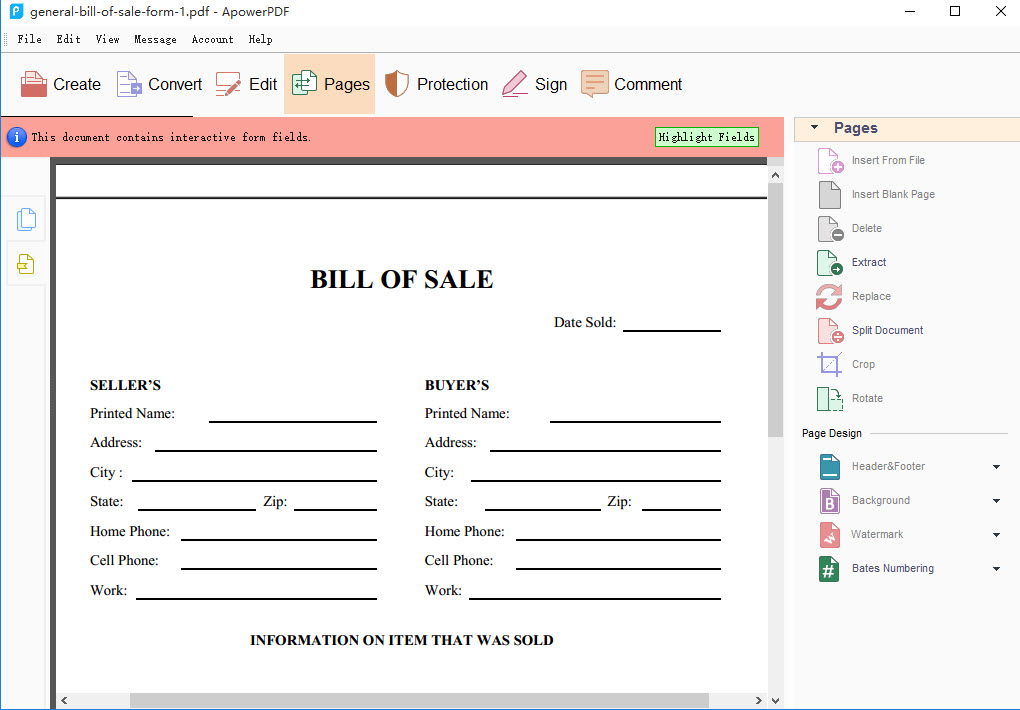
Task: Click the Seller's State field
Action: [x=196, y=502]
